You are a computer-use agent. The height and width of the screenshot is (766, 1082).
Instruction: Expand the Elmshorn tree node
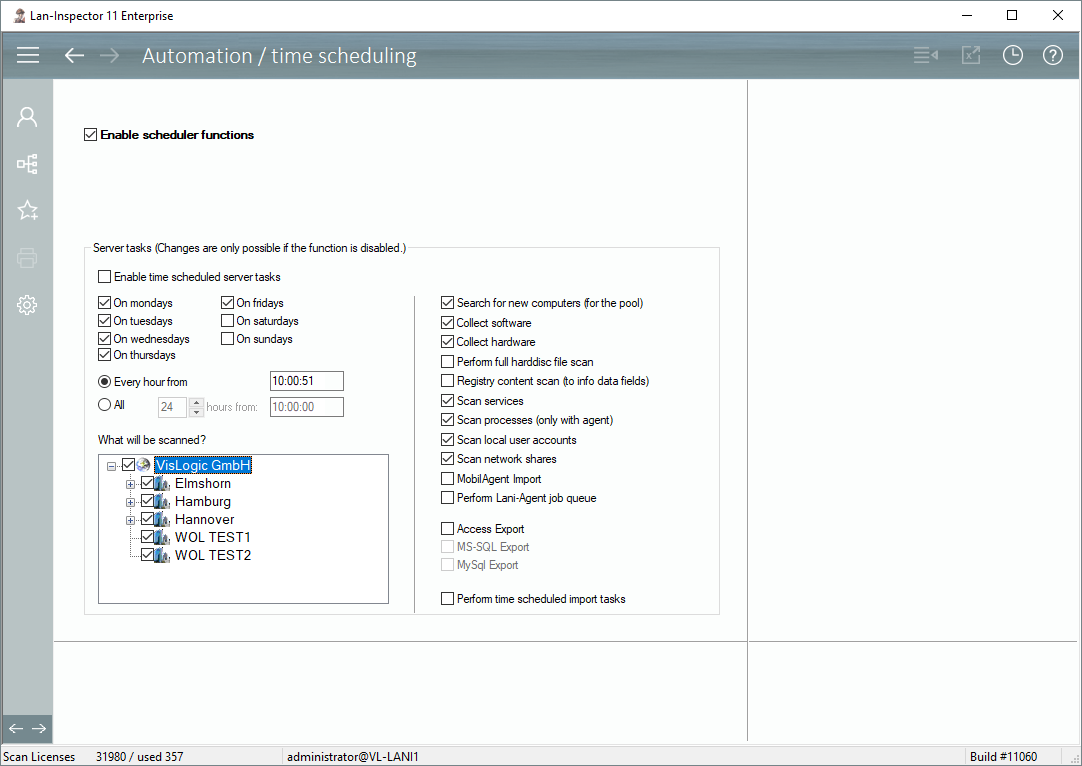pyautogui.click(x=130, y=484)
